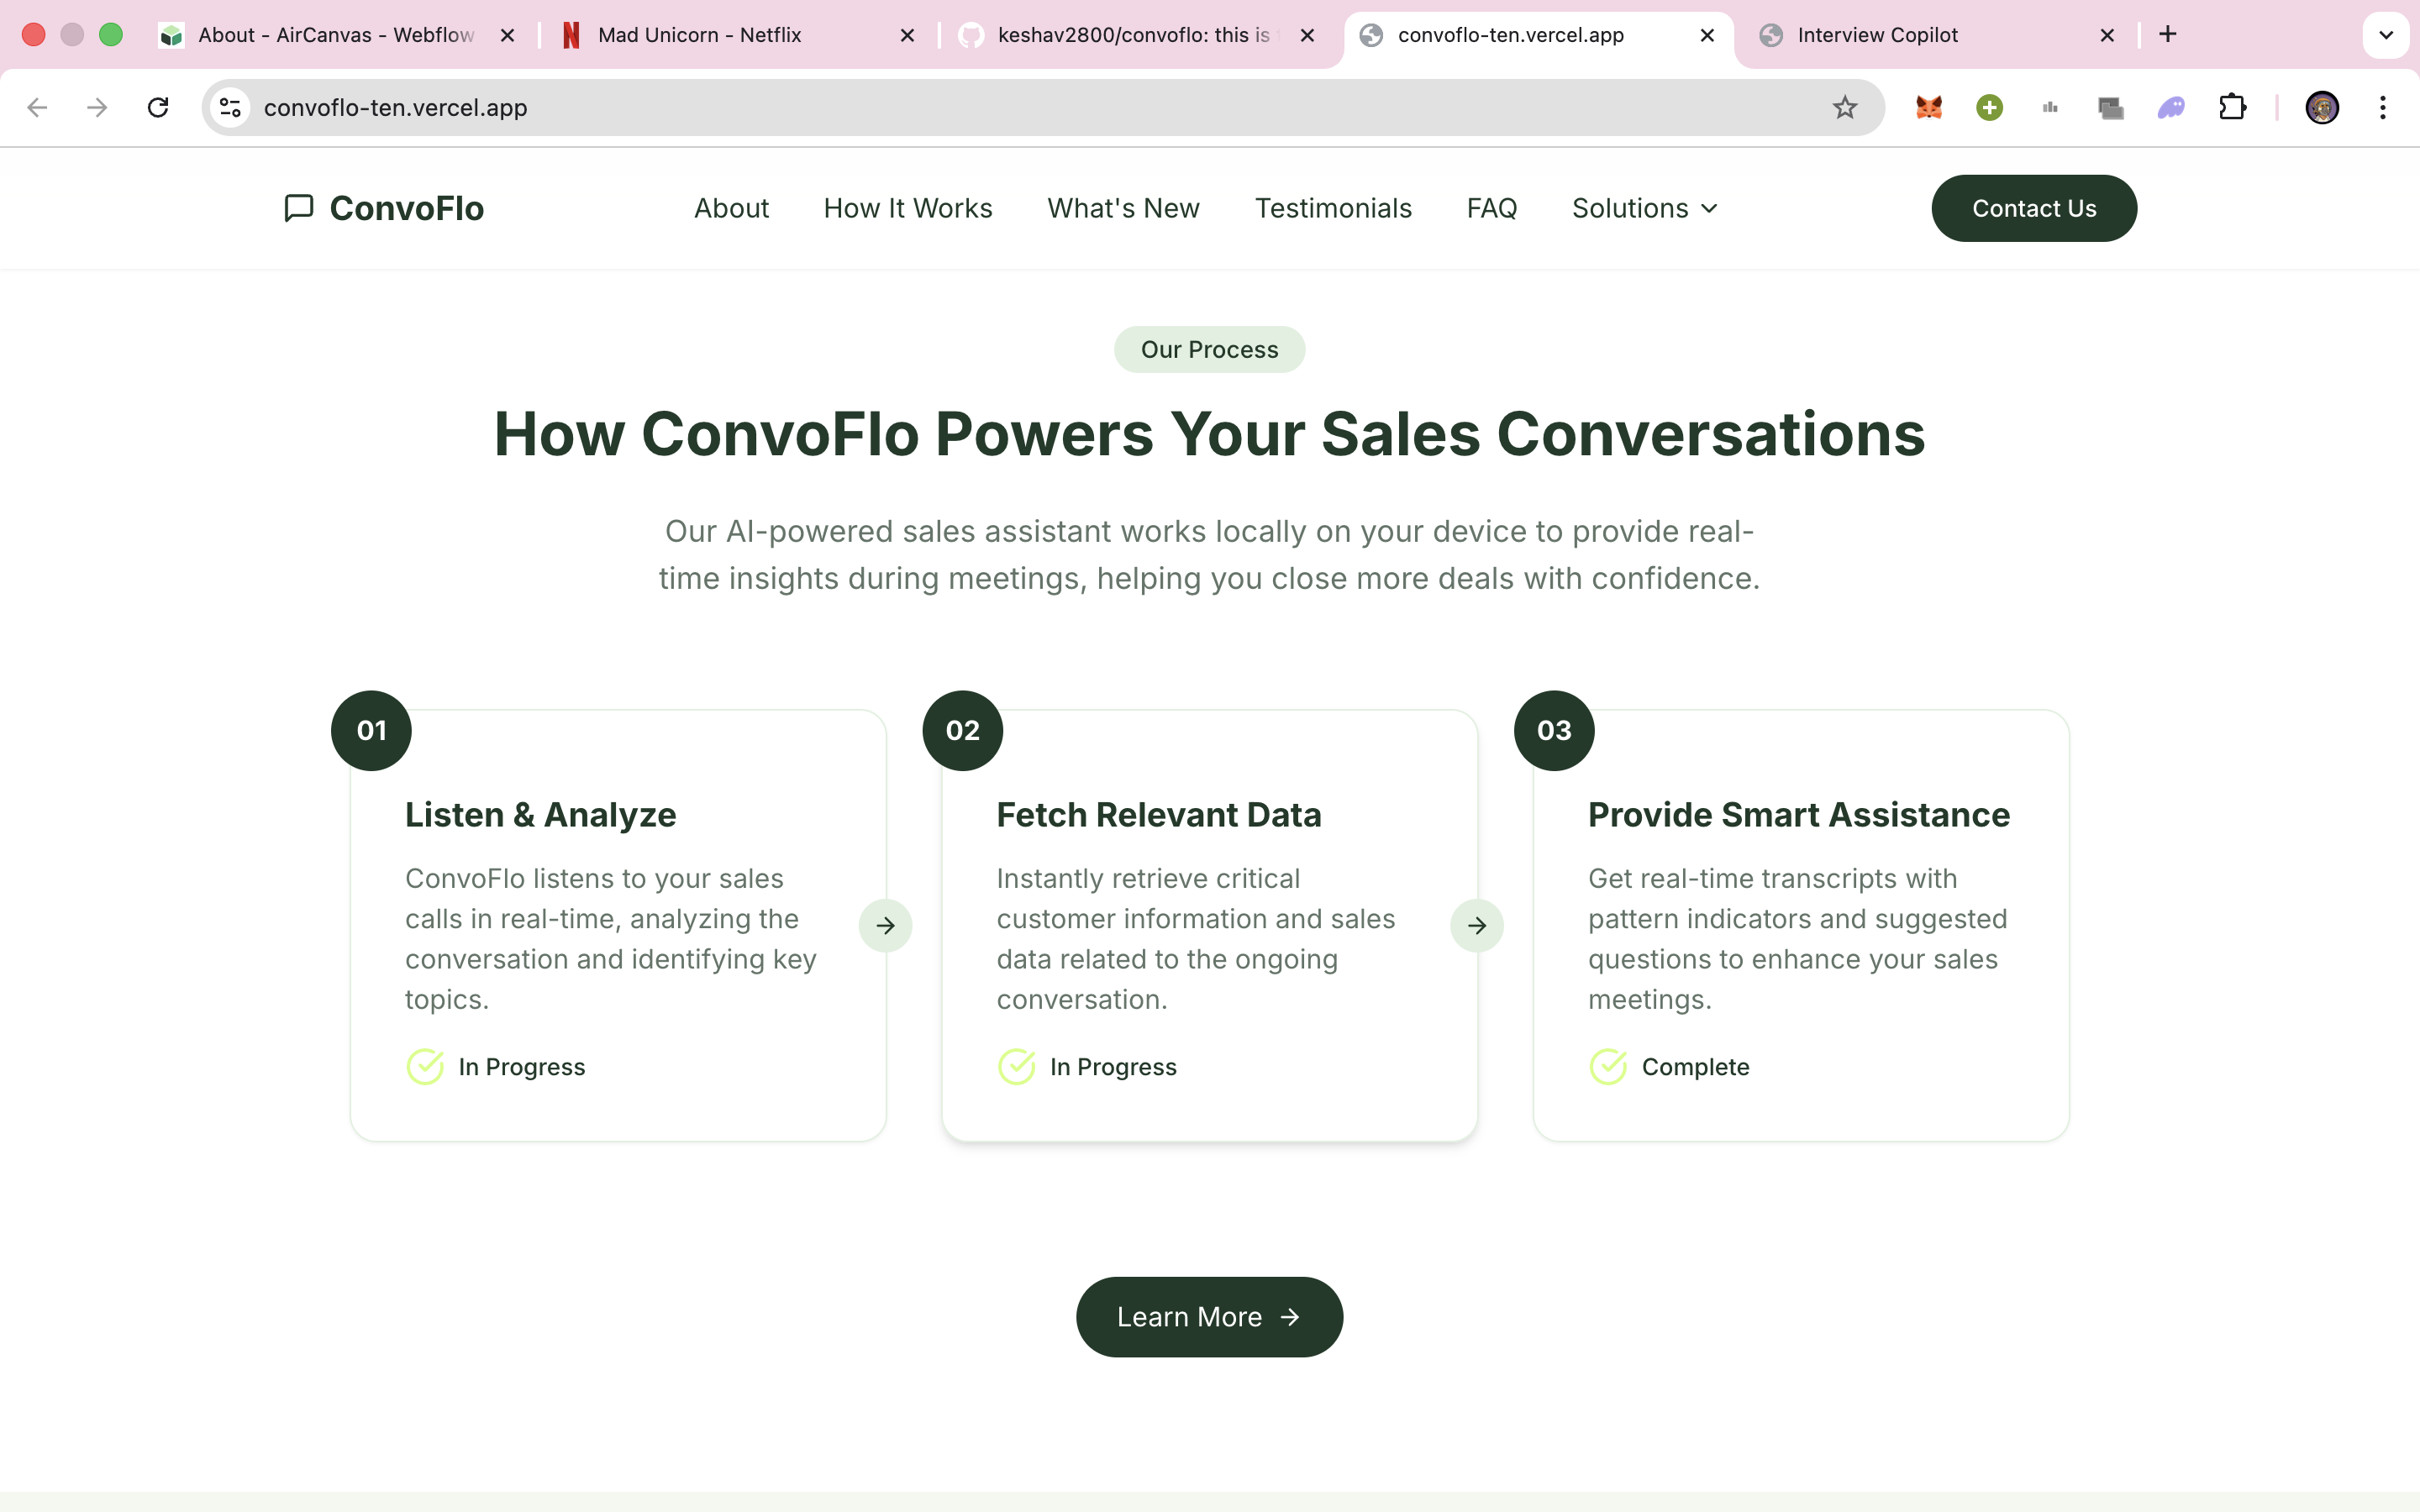Click the ConvoFlo brand name link
2420x1512 pixels.
[407, 208]
